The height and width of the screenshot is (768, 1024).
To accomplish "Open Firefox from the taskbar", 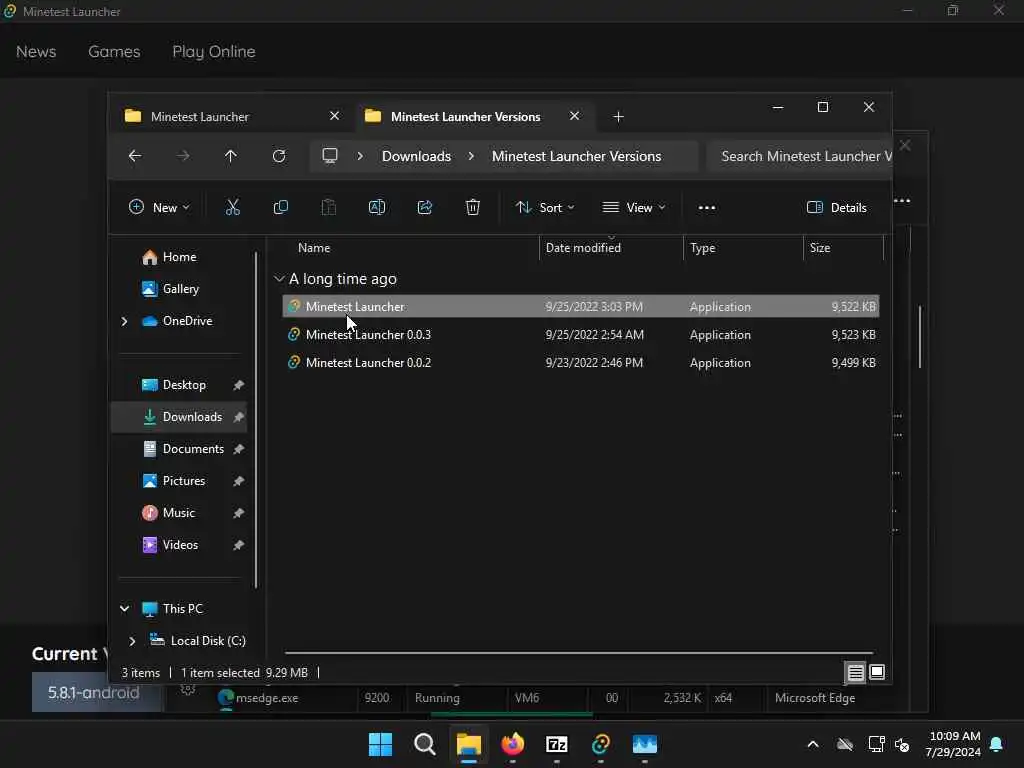I will [x=513, y=744].
